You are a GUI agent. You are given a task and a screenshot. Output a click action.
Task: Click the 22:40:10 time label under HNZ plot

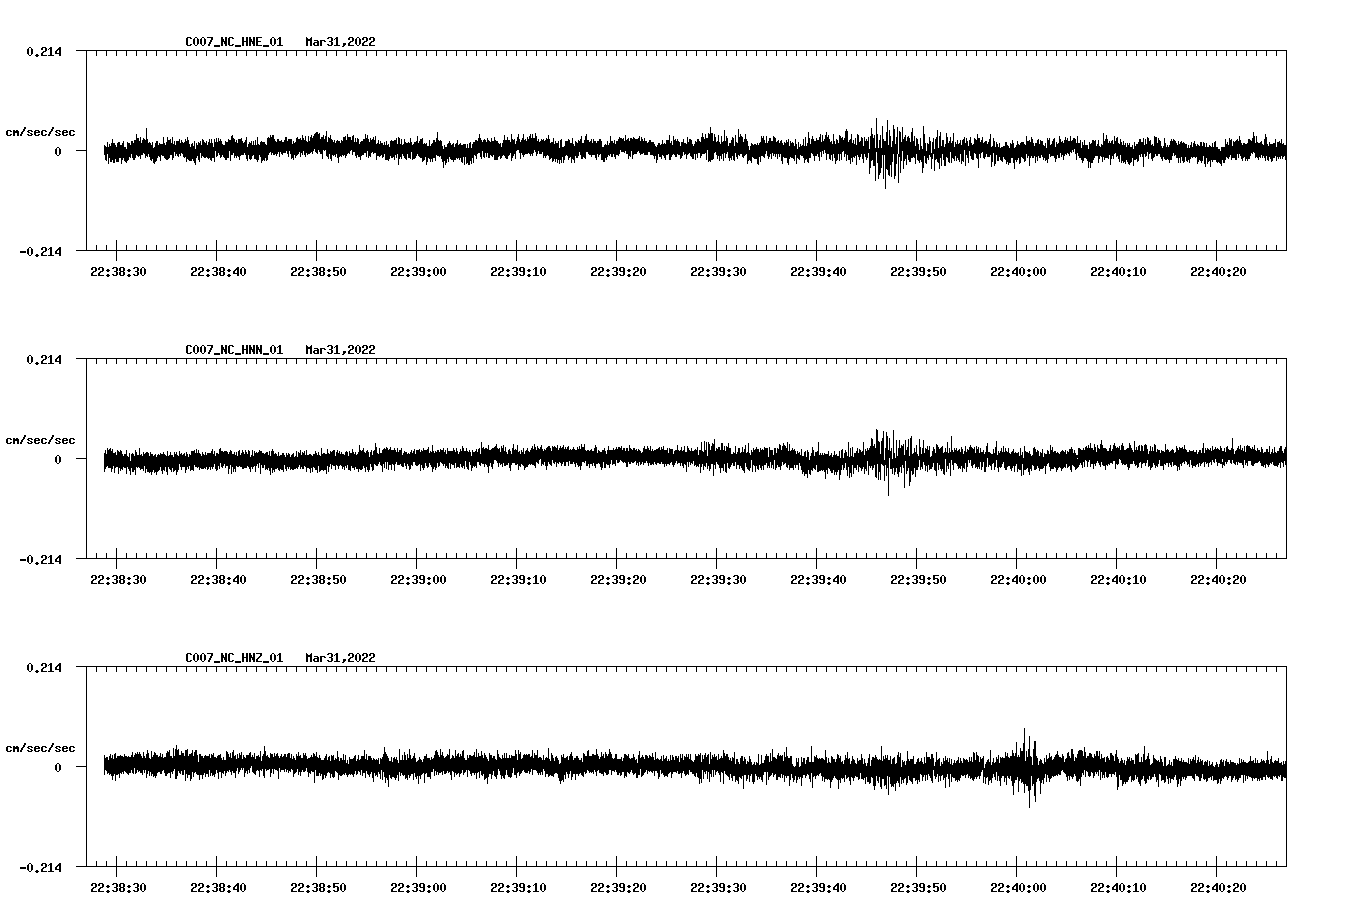pyautogui.click(x=1118, y=888)
